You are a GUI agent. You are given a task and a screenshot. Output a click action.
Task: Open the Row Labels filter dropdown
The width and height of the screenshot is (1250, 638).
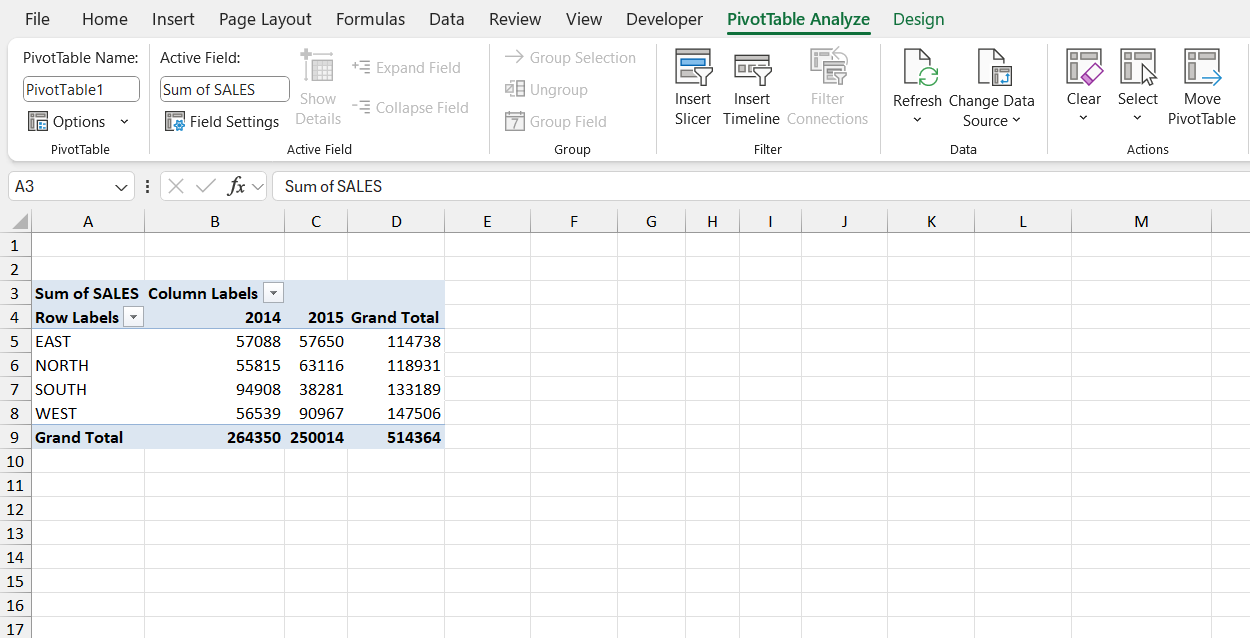coord(133,317)
